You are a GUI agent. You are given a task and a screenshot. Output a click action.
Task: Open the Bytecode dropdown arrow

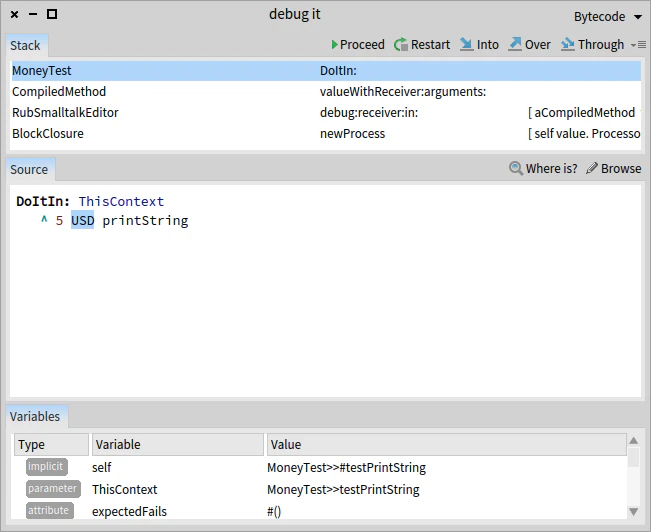(x=638, y=17)
